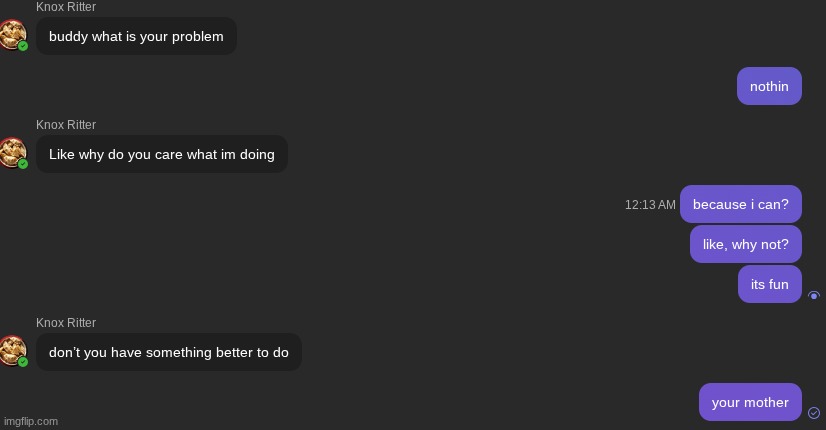
Task: Click the avatar beside "don't you have something better"
Action: pyautogui.click(x=12, y=351)
